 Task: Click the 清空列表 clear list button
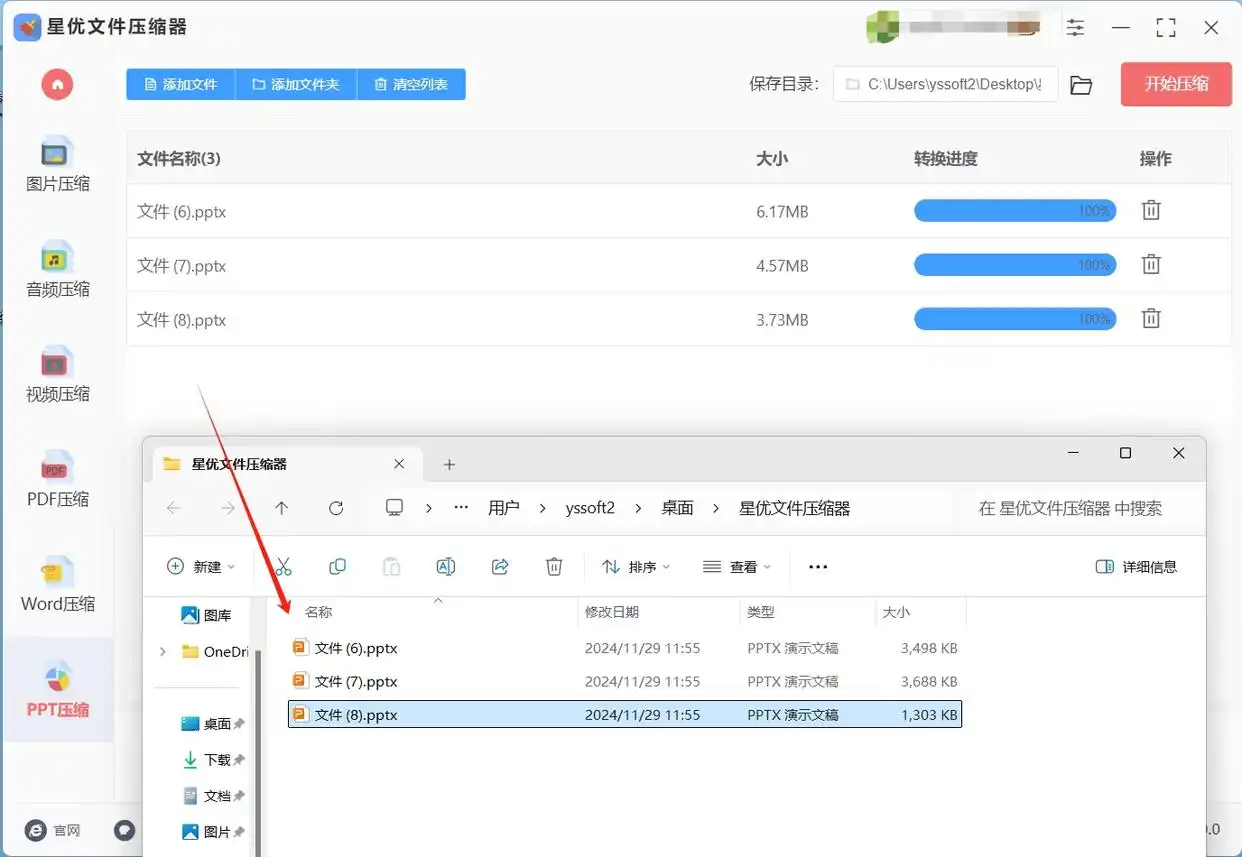pyautogui.click(x=411, y=84)
